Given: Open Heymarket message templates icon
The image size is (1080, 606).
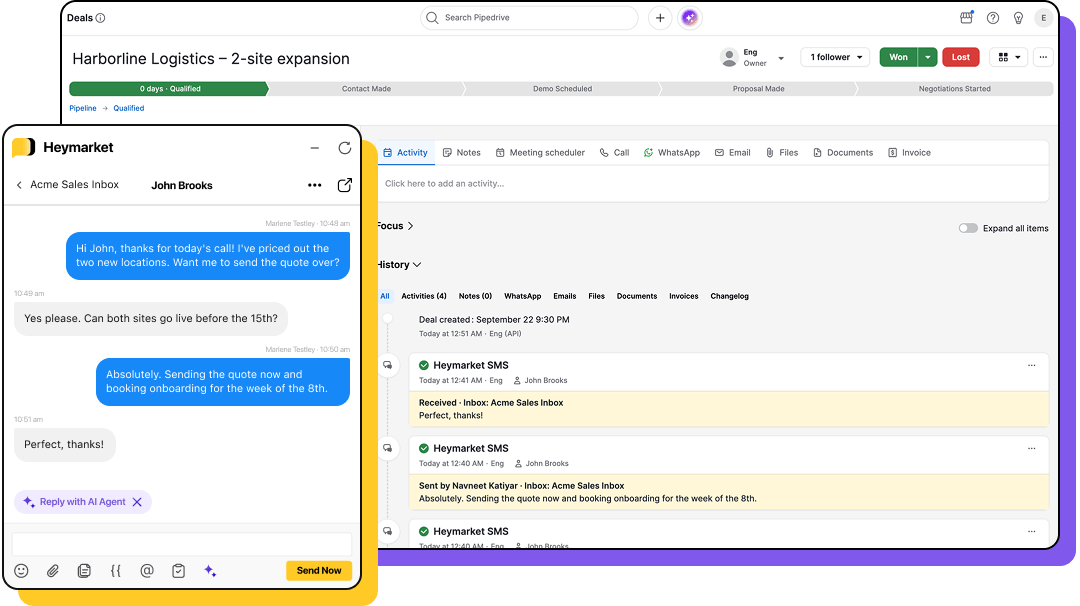Looking at the screenshot, I should pyautogui.click(x=84, y=571).
